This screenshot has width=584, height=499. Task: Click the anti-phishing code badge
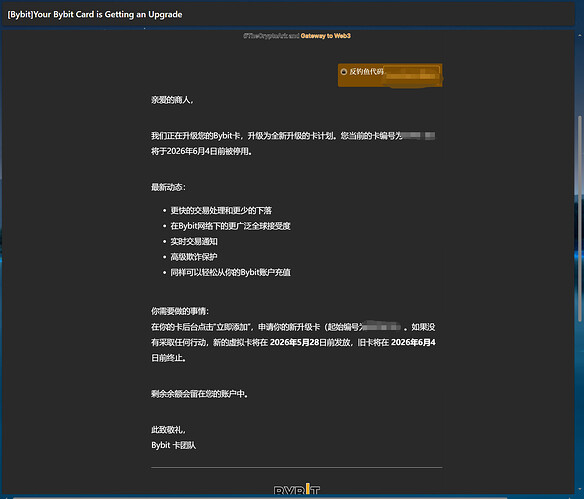pyautogui.click(x=390, y=75)
